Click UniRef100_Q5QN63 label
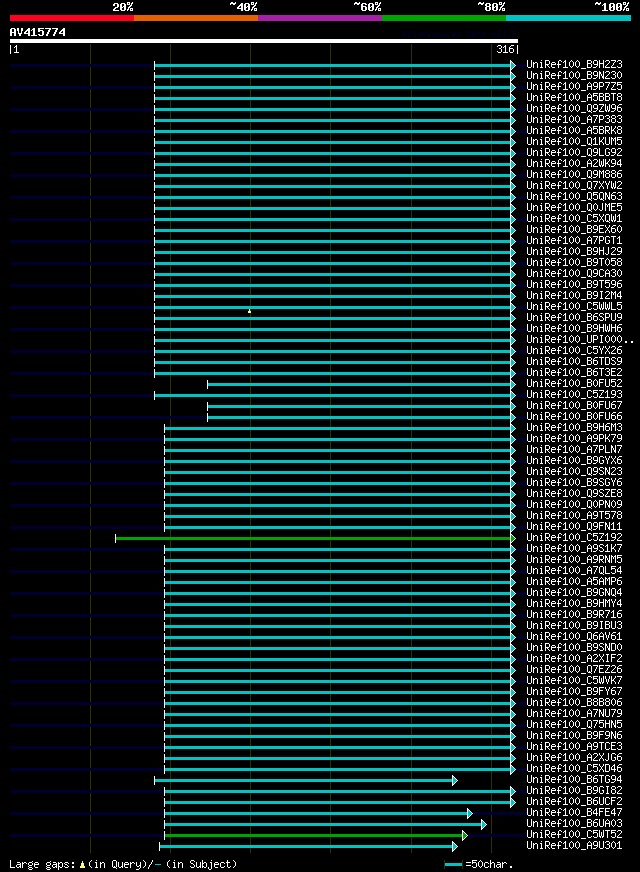Viewport: 640px width, 872px height. pyautogui.click(x=574, y=197)
